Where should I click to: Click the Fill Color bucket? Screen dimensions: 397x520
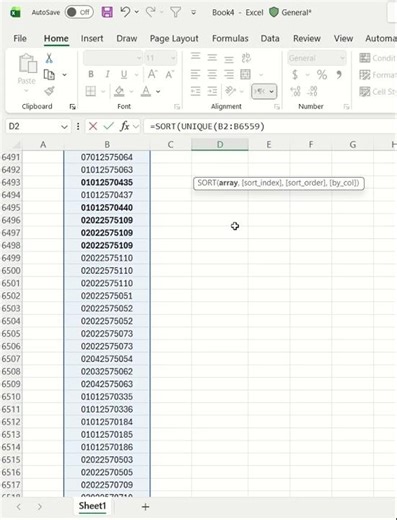click(119, 91)
